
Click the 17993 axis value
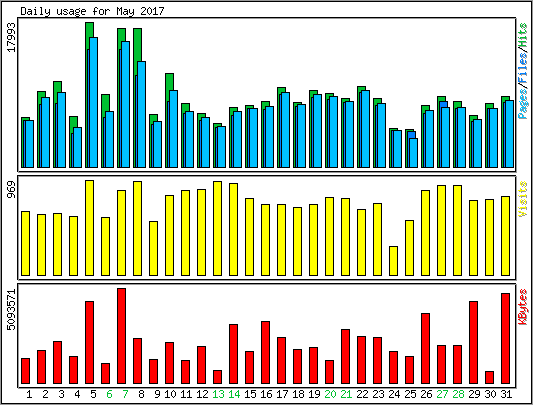click(11, 37)
